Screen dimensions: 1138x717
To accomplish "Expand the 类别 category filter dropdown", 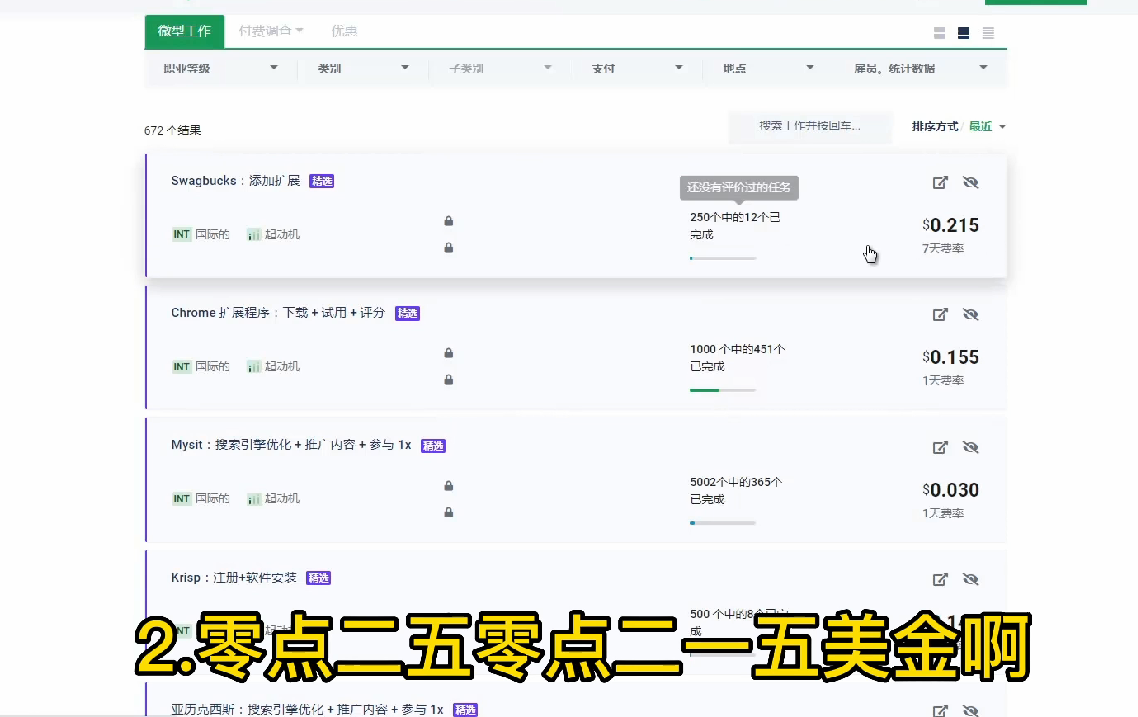I will tap(362, 68).
